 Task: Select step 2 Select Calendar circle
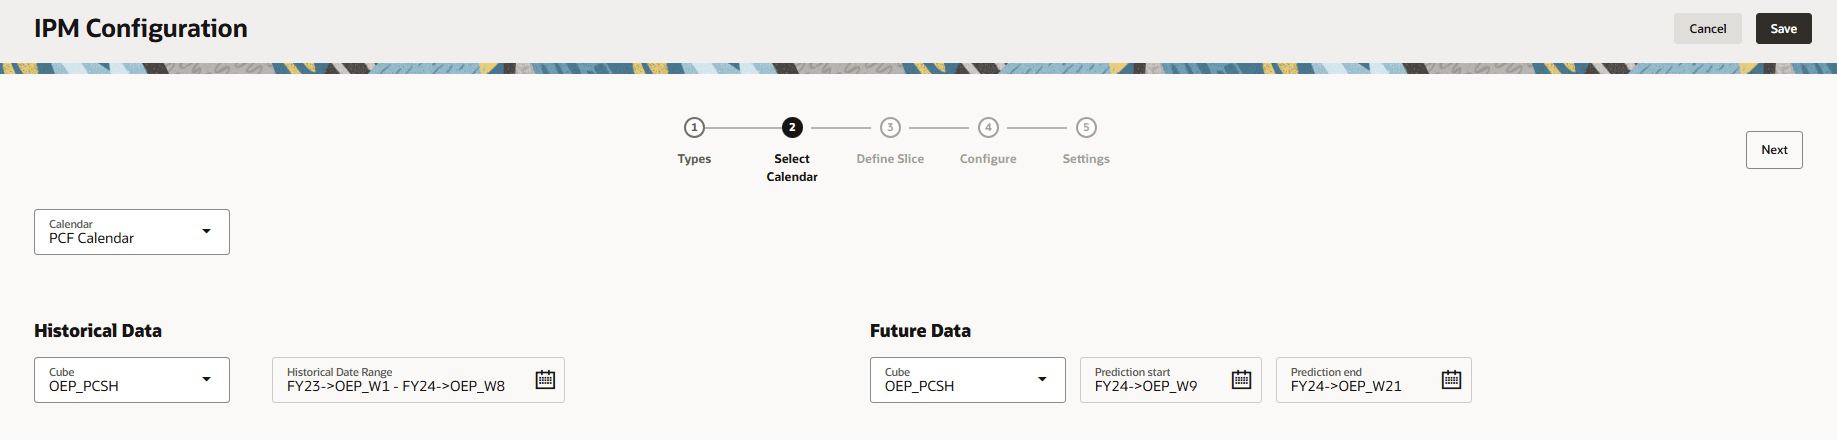coord(792,128)
